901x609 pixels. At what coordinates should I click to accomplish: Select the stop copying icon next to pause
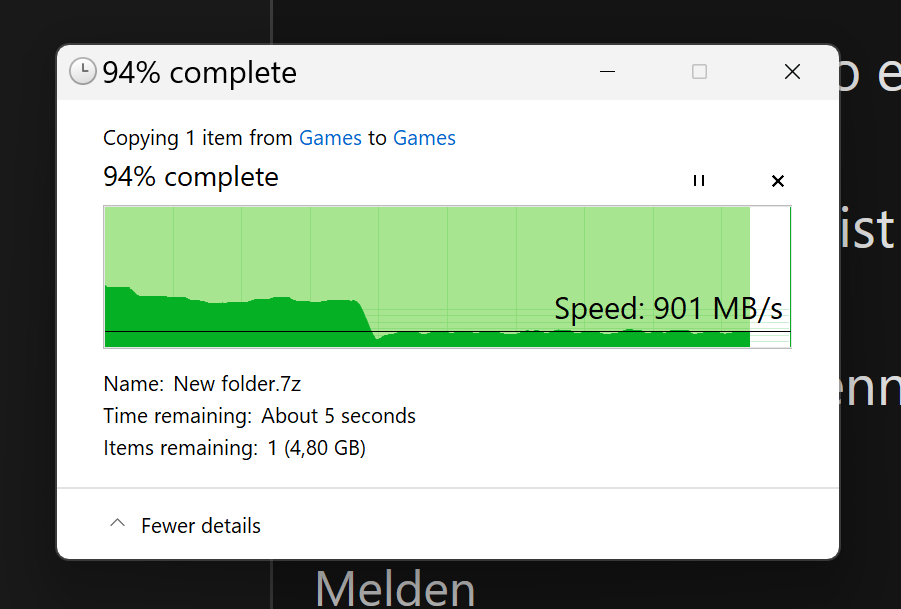[x=778, y=181]
